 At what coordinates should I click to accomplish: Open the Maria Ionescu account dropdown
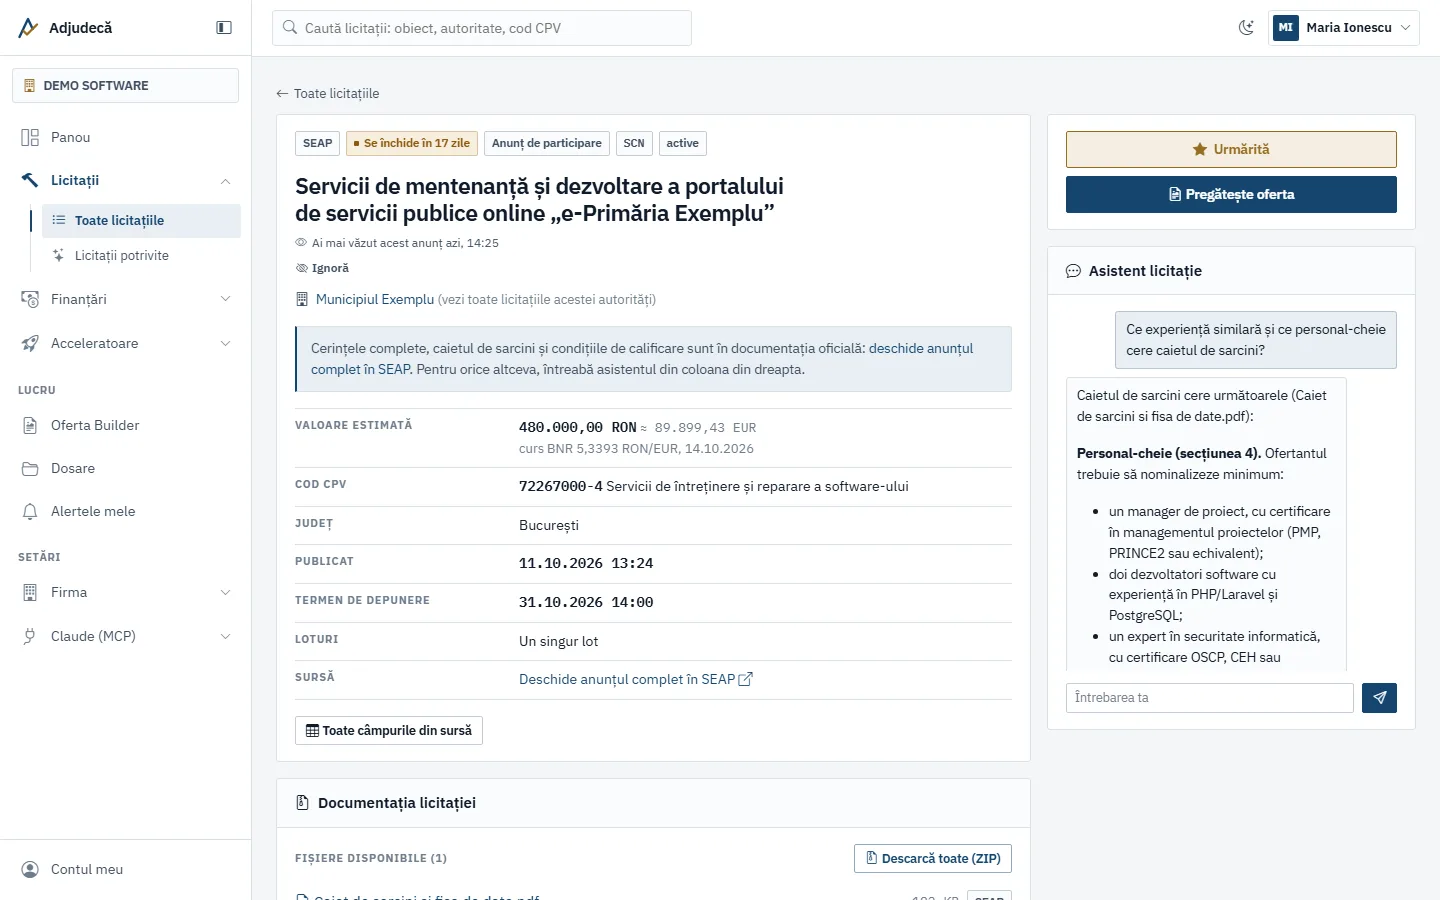point(1344,28)
